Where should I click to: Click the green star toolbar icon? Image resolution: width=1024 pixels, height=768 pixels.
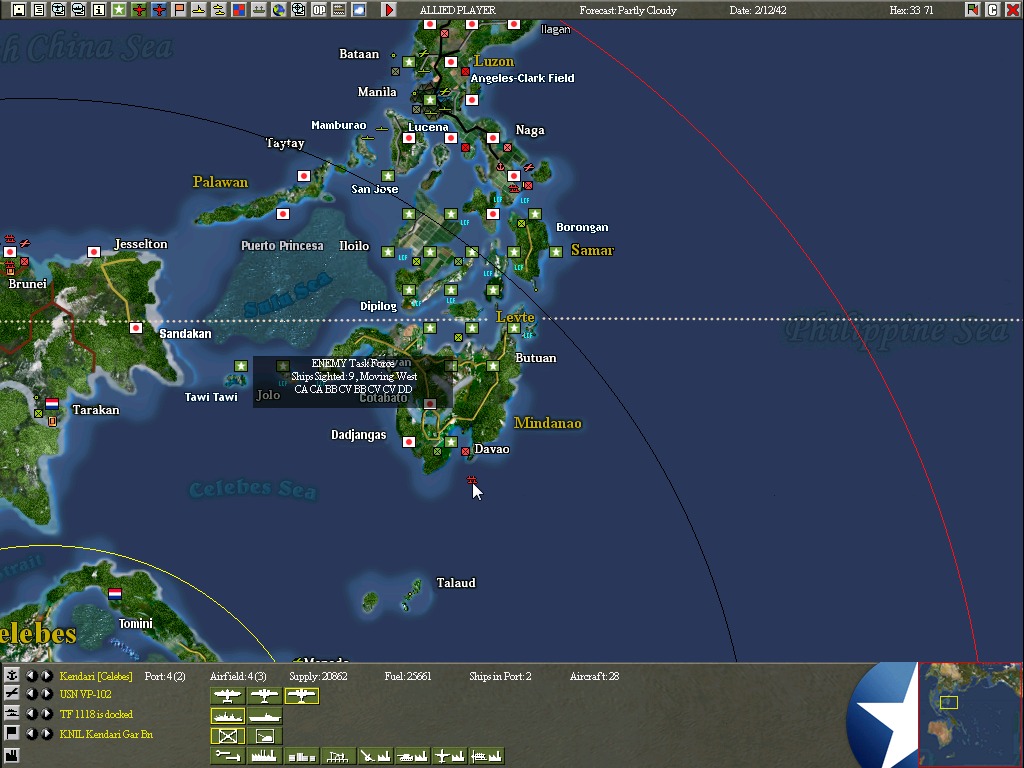pos(118,10)
